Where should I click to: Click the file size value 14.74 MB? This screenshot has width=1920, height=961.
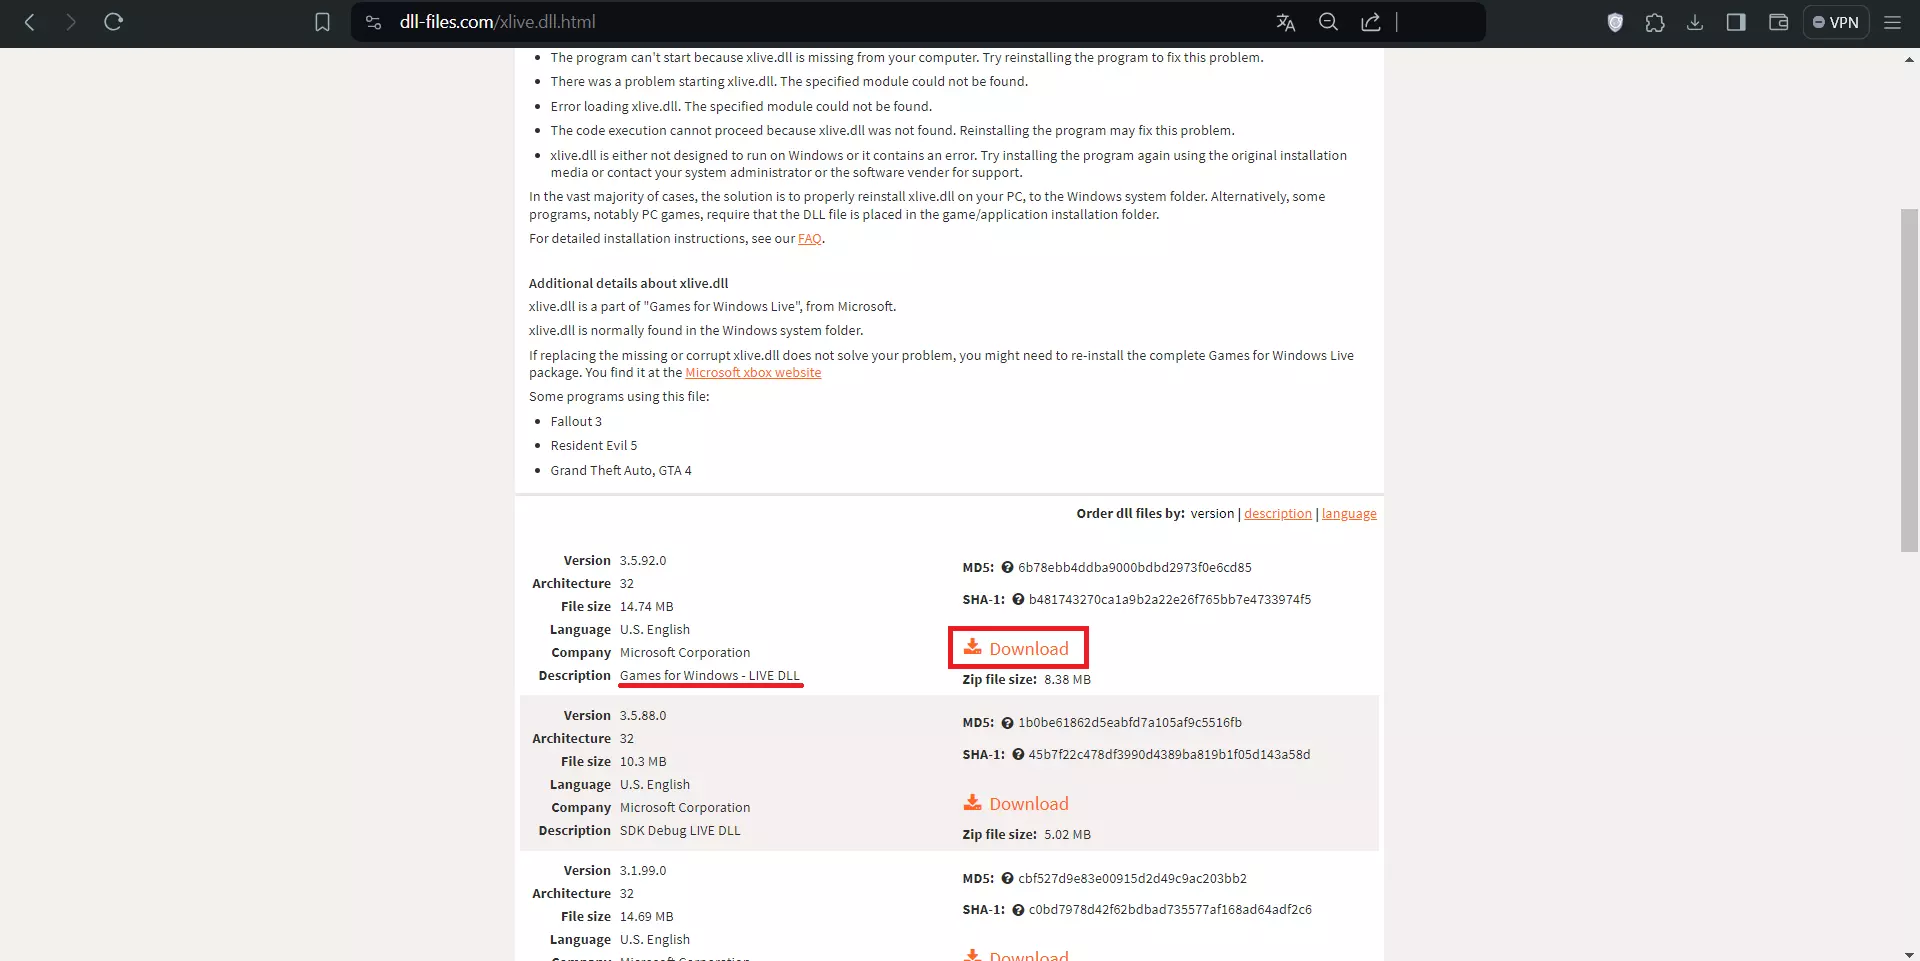pos(647,607)
